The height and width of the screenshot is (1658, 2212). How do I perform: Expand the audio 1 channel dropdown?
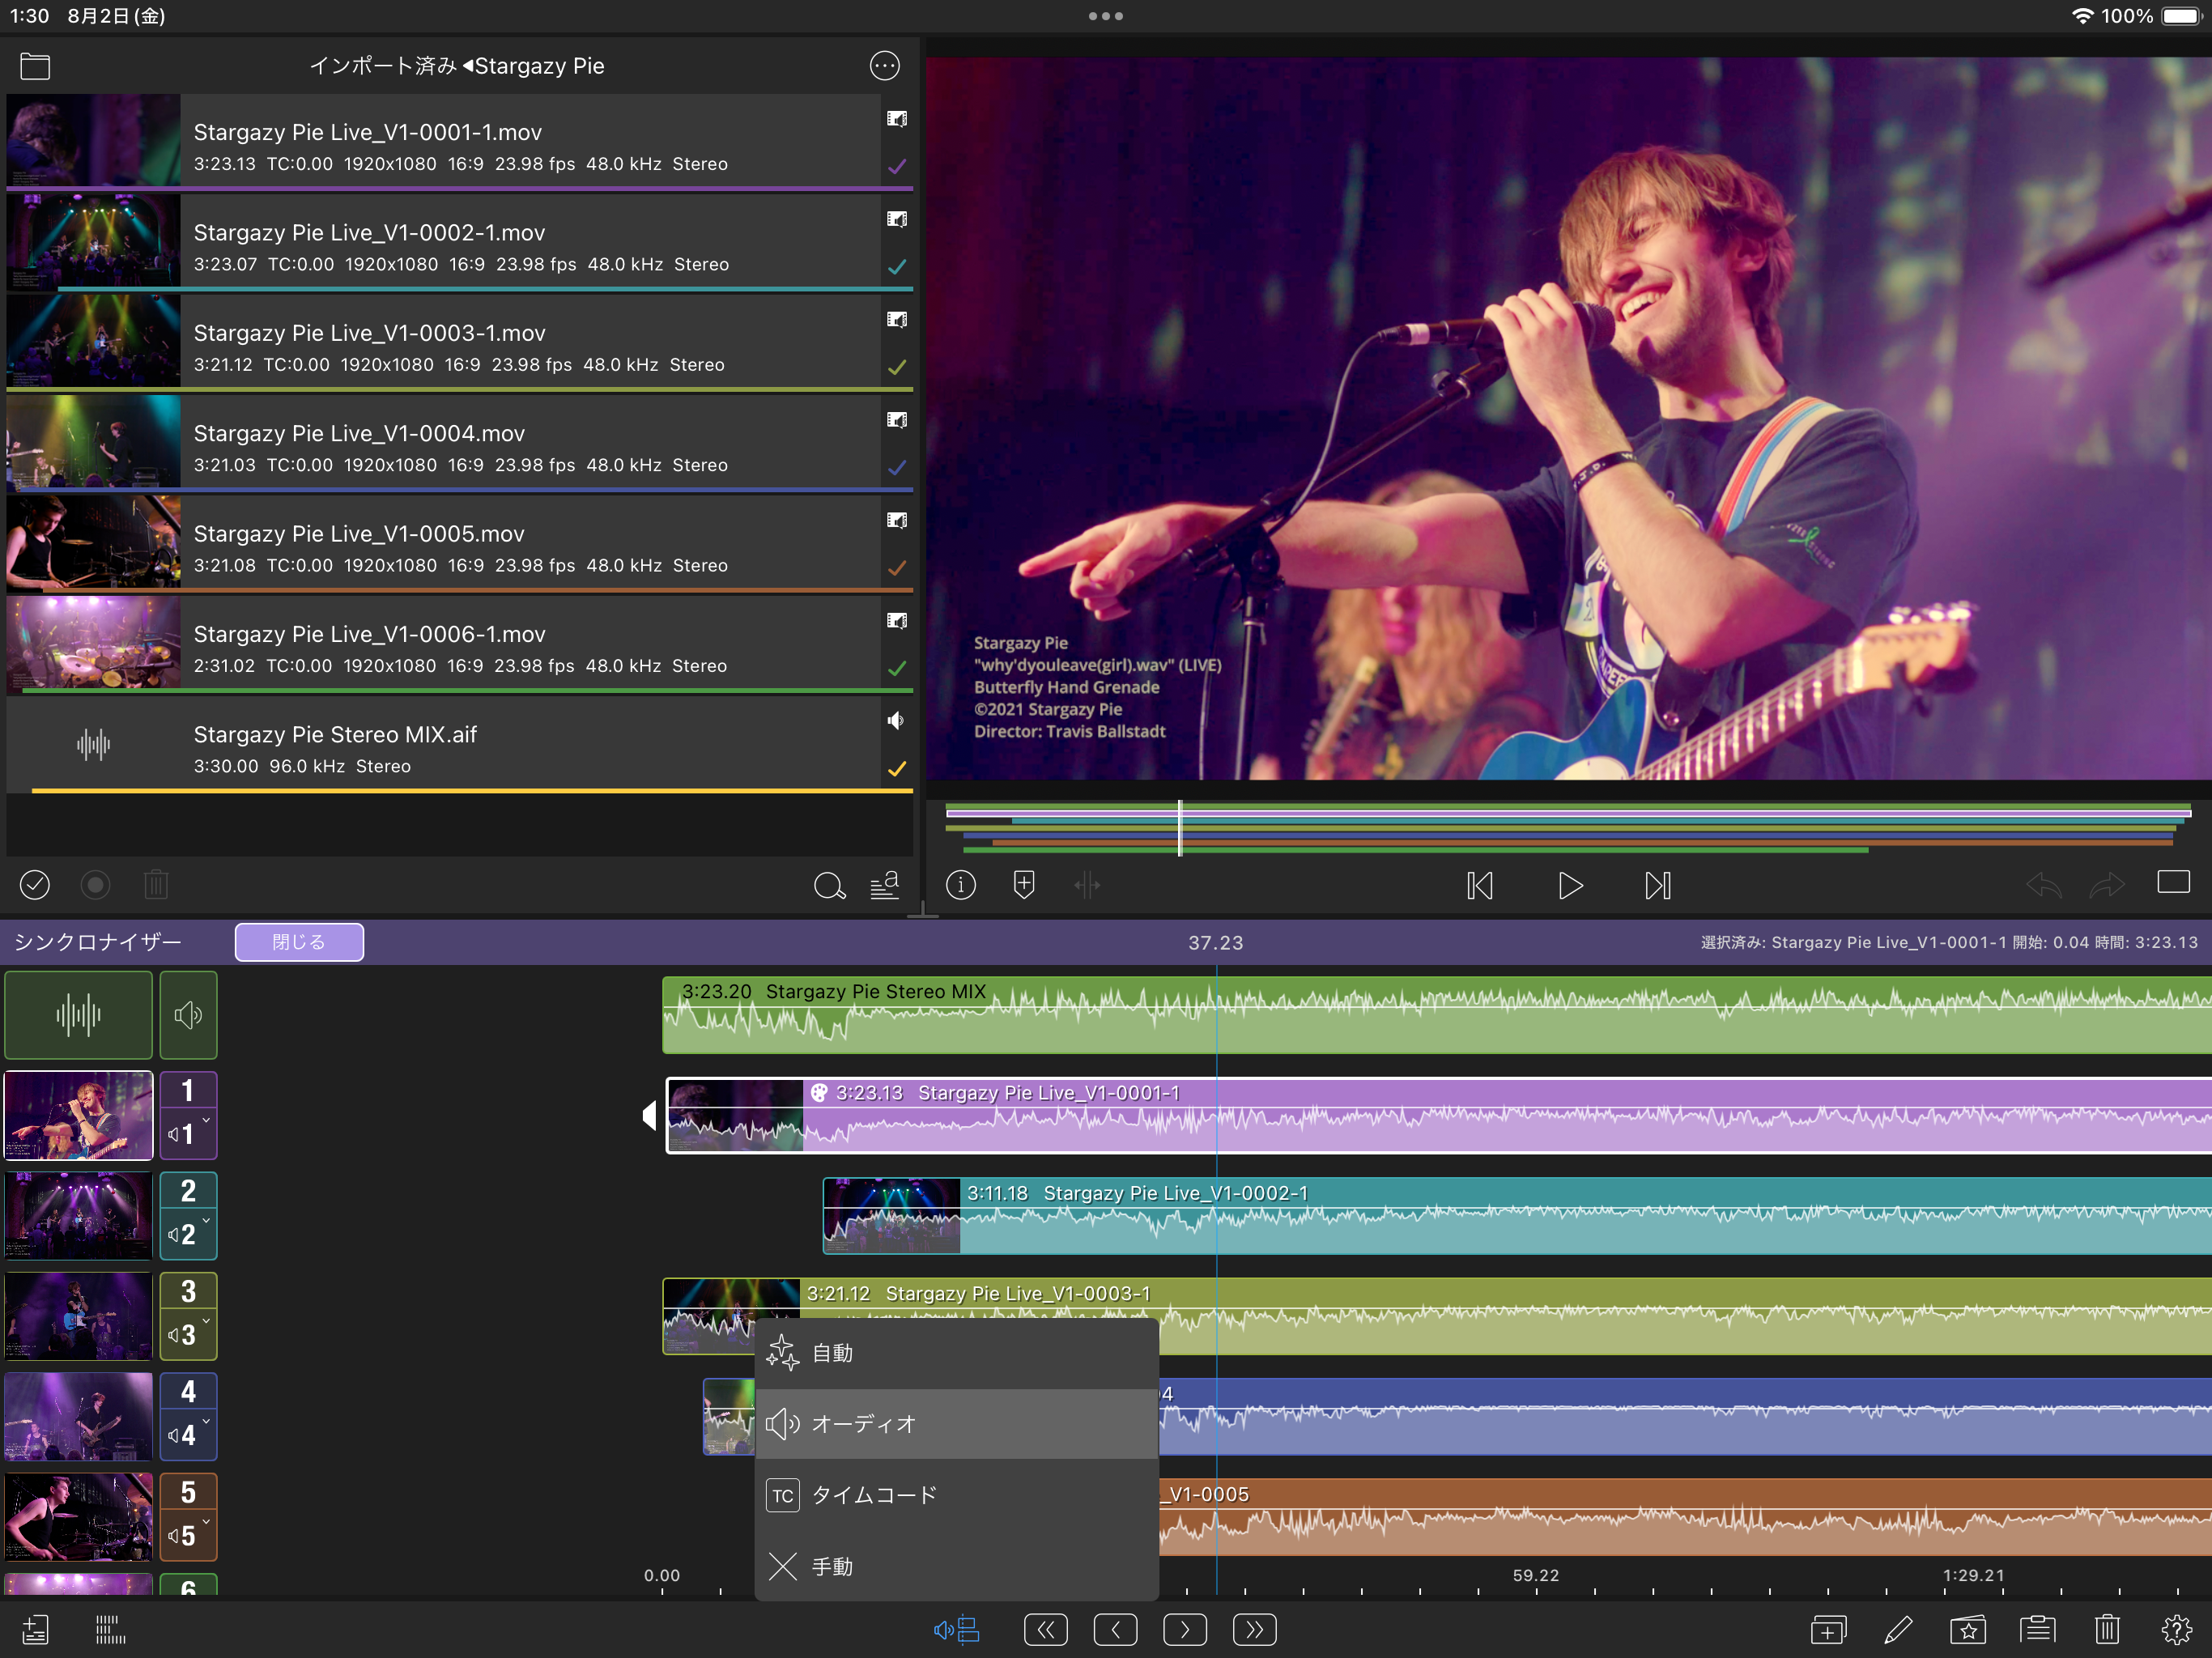pos(189,1133)
